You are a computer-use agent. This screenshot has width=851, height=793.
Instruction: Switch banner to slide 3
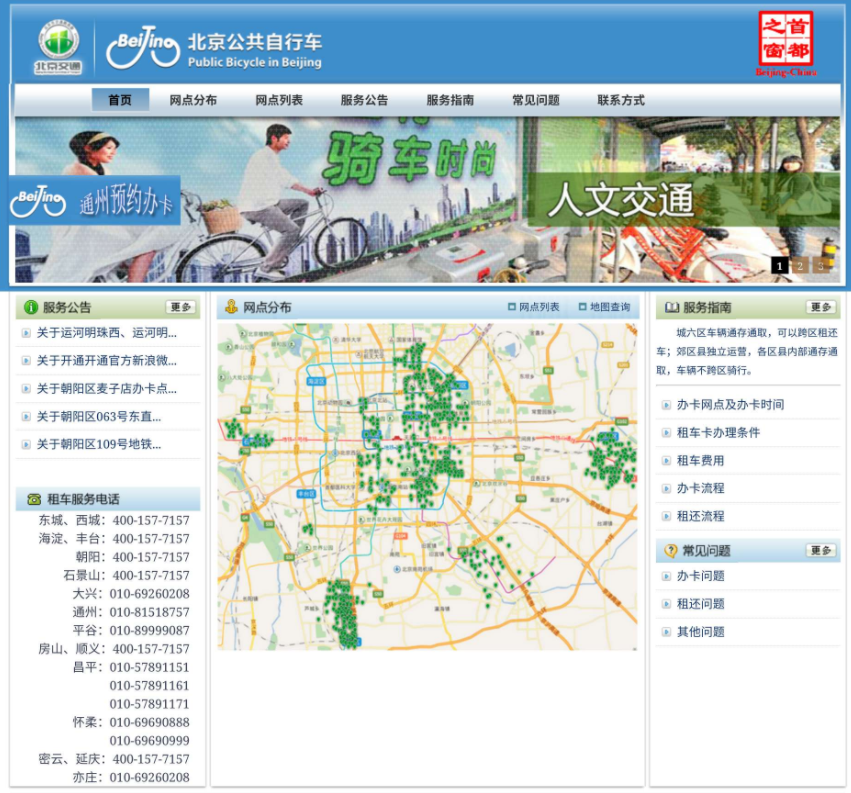[821, 265]
